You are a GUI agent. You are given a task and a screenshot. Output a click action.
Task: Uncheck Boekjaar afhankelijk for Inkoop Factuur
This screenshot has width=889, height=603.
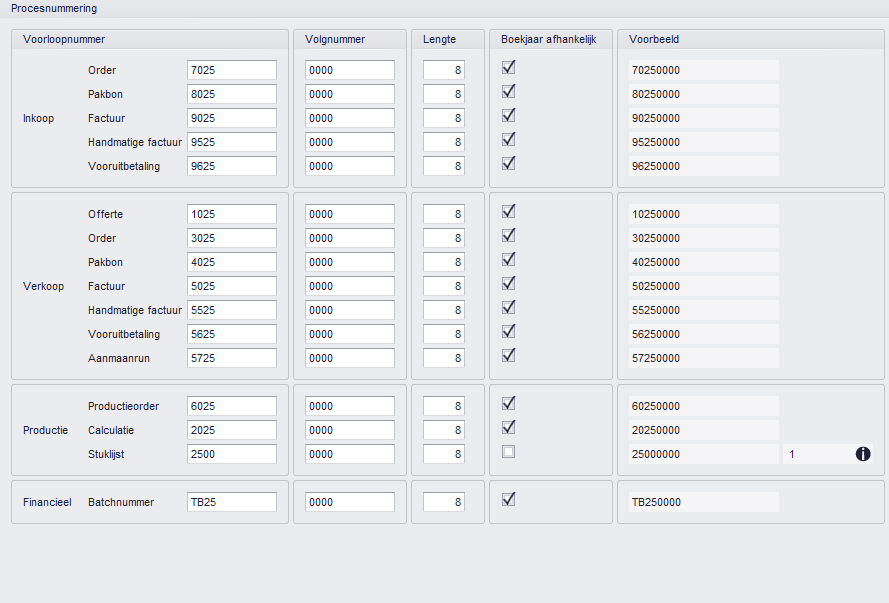pos(509,116)
